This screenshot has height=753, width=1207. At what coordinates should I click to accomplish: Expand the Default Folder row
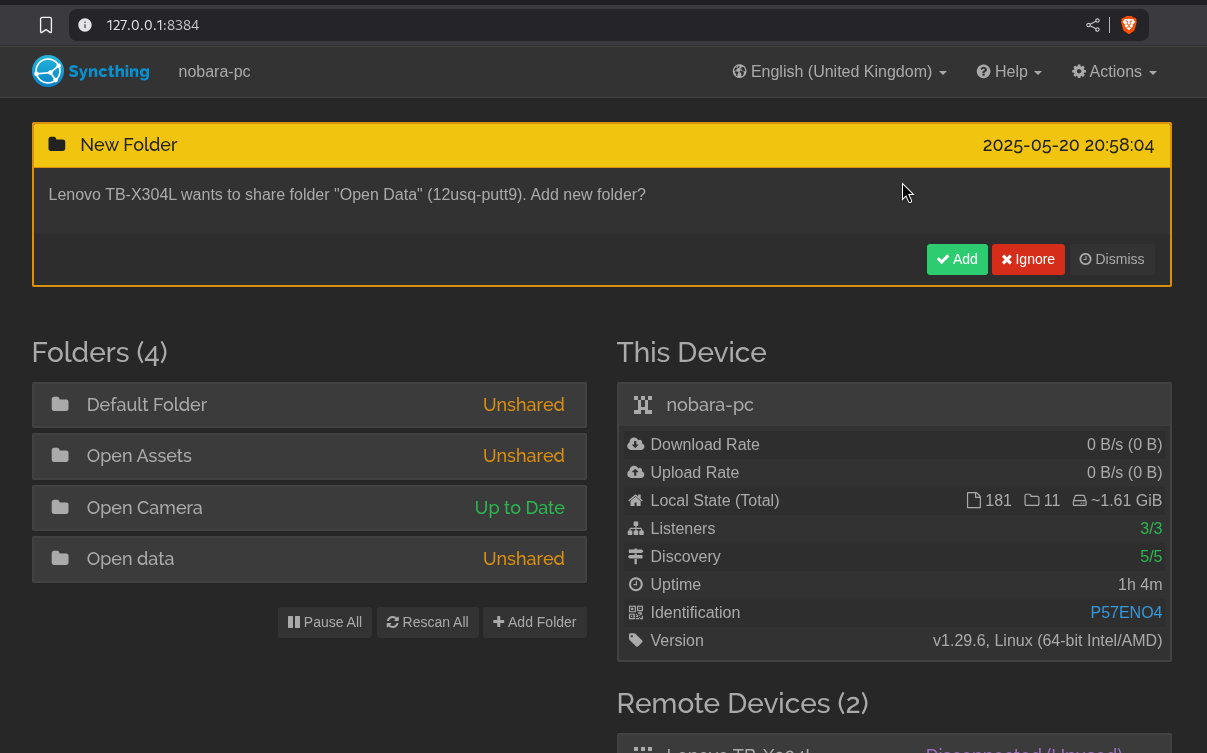click(309, 404)
